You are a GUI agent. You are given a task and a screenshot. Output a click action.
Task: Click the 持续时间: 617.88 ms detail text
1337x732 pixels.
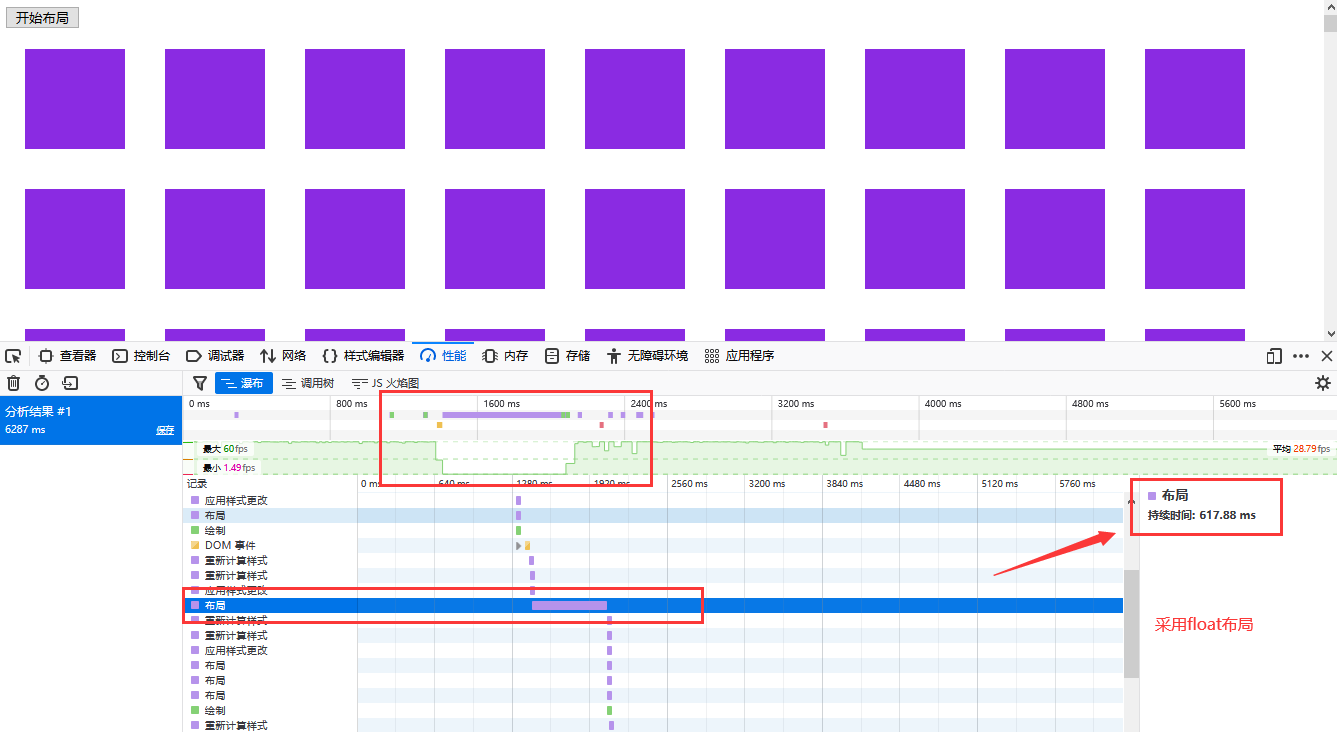tap(1201, 515)
